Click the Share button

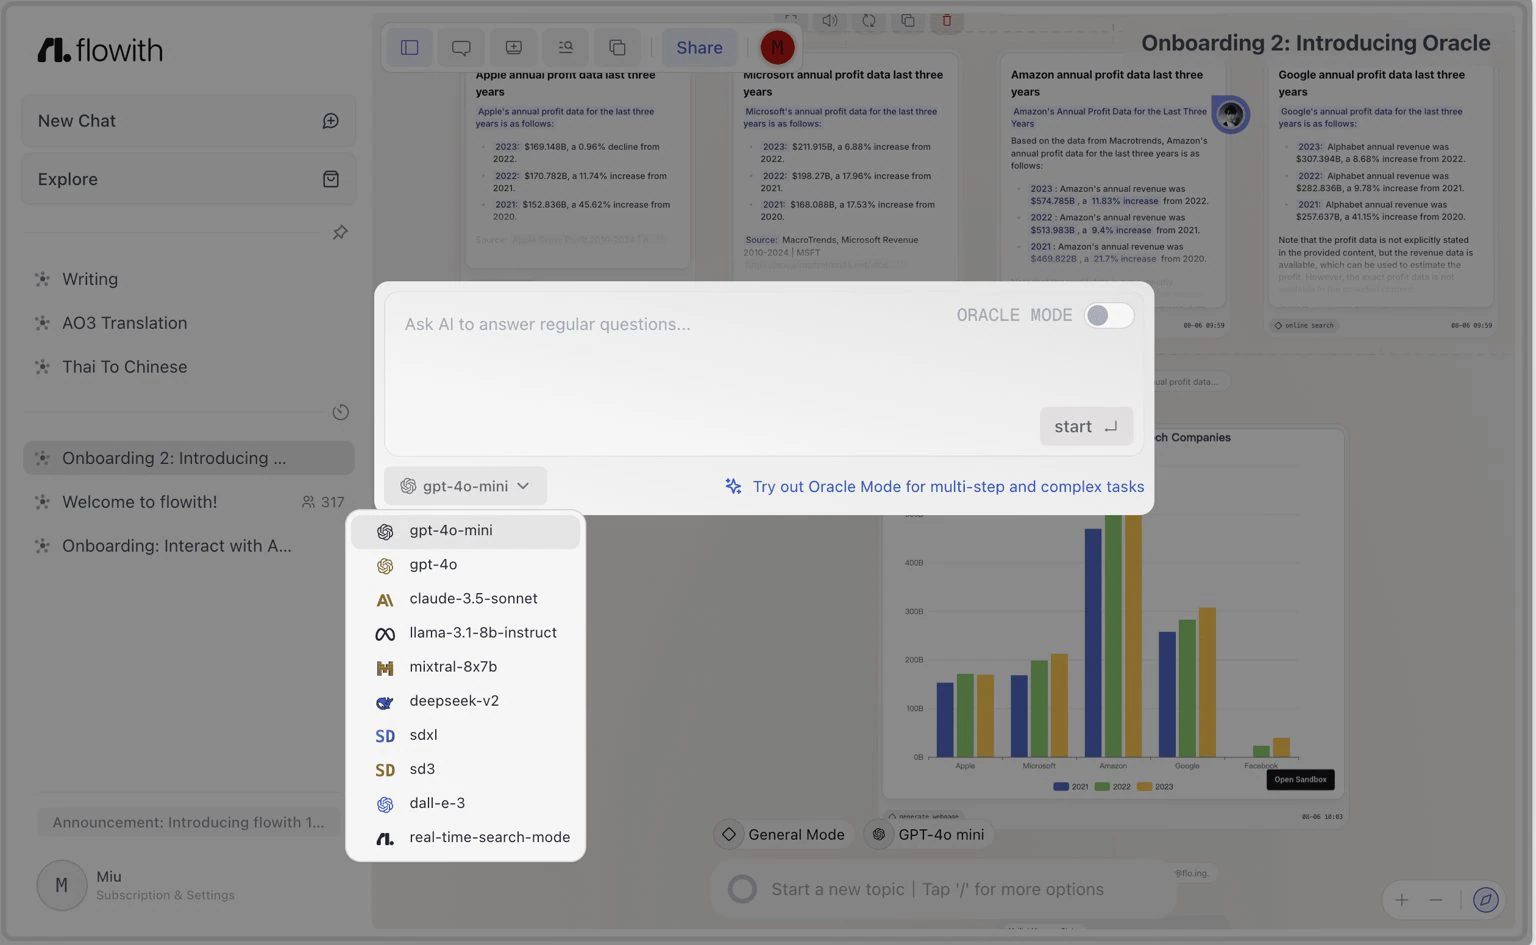pyautogui.click(x=699, y=47)
